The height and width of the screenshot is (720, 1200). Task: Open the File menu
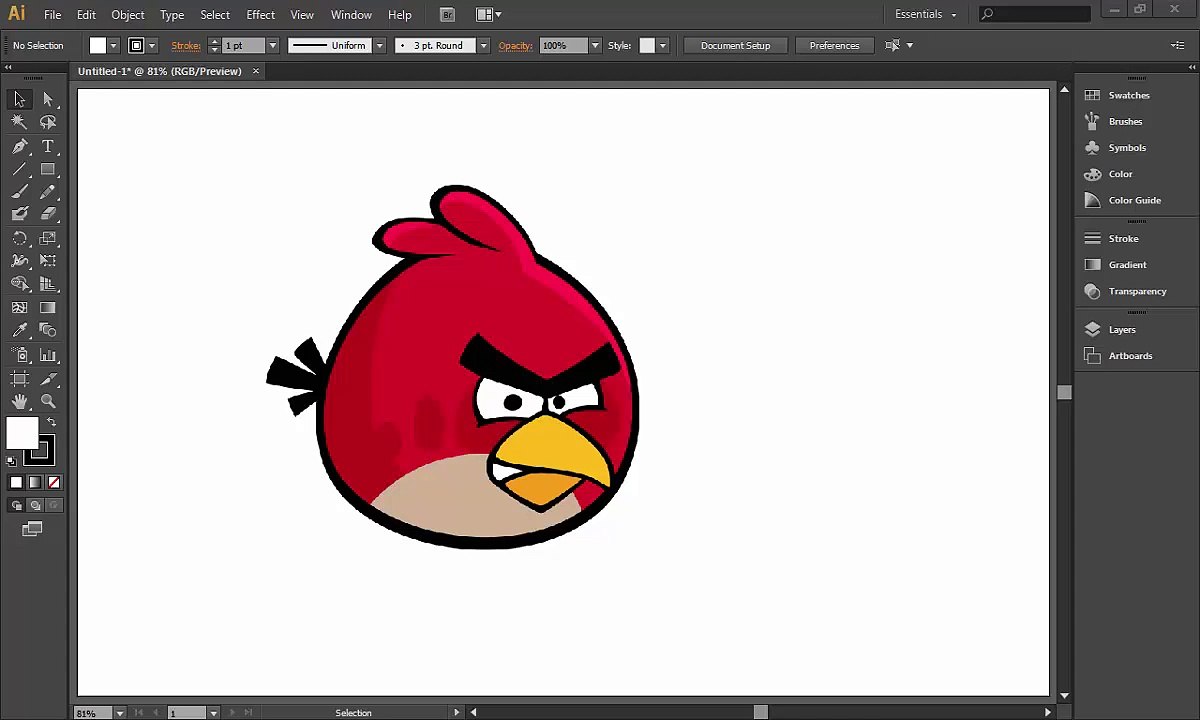(52, 15)
